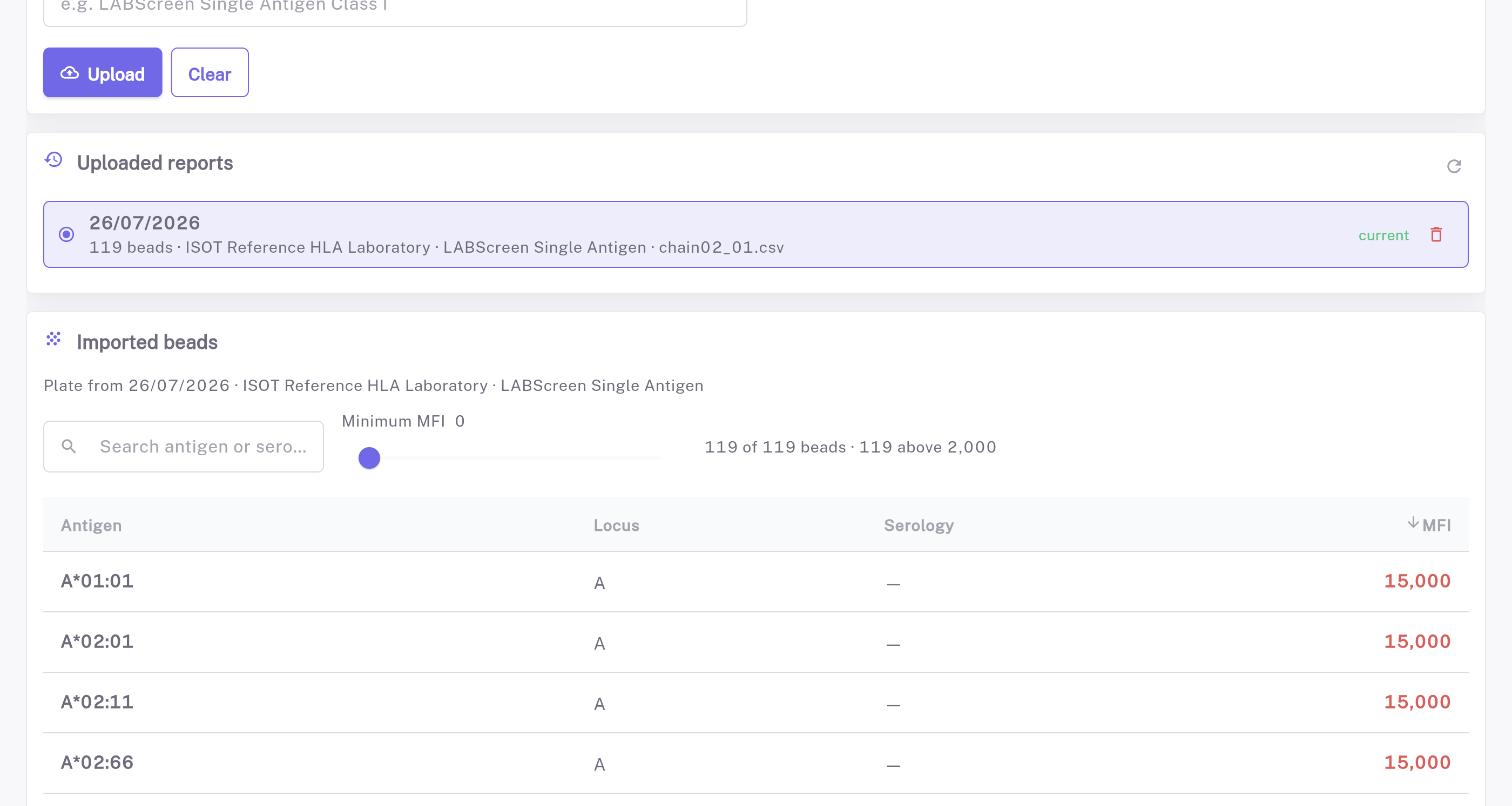Click the Imported beads grid icon
1512x806 pixels.
click(54, 340)
